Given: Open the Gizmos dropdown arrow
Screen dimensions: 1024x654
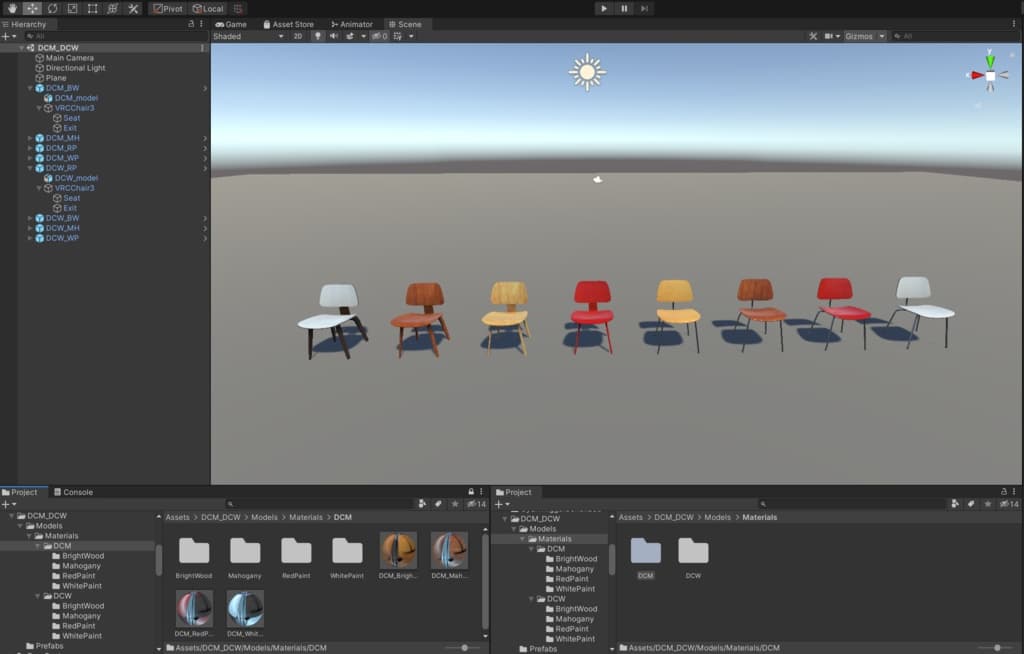Looking at the screenshot, I should pos(882,37).
